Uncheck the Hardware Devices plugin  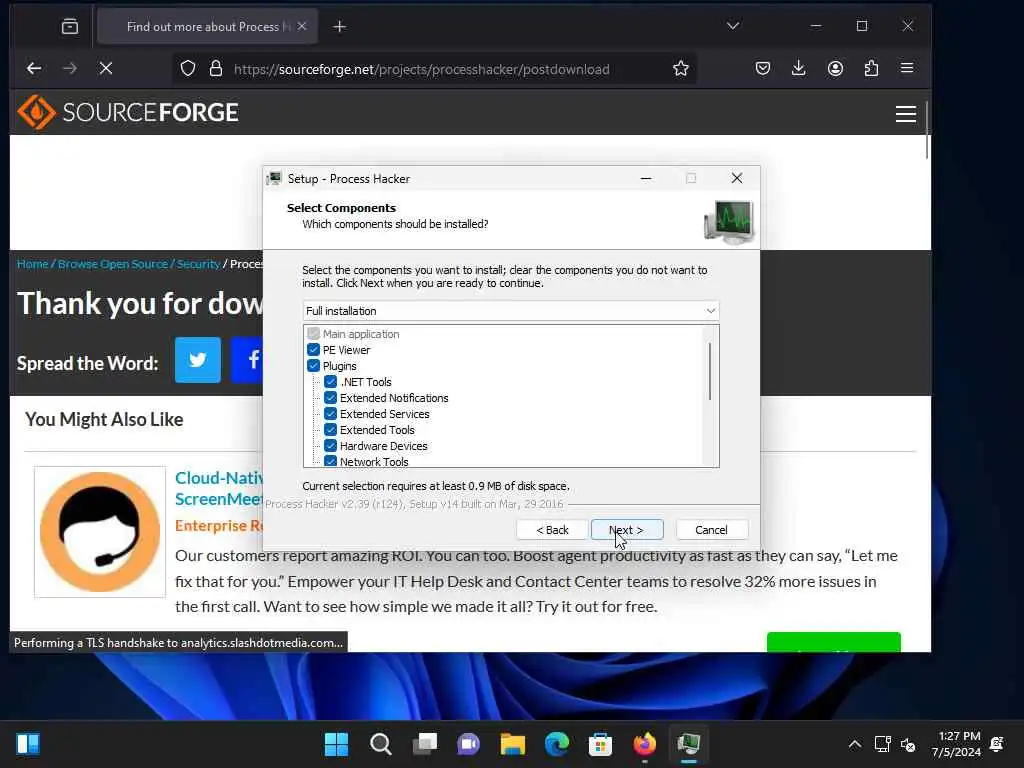point(330,446)
